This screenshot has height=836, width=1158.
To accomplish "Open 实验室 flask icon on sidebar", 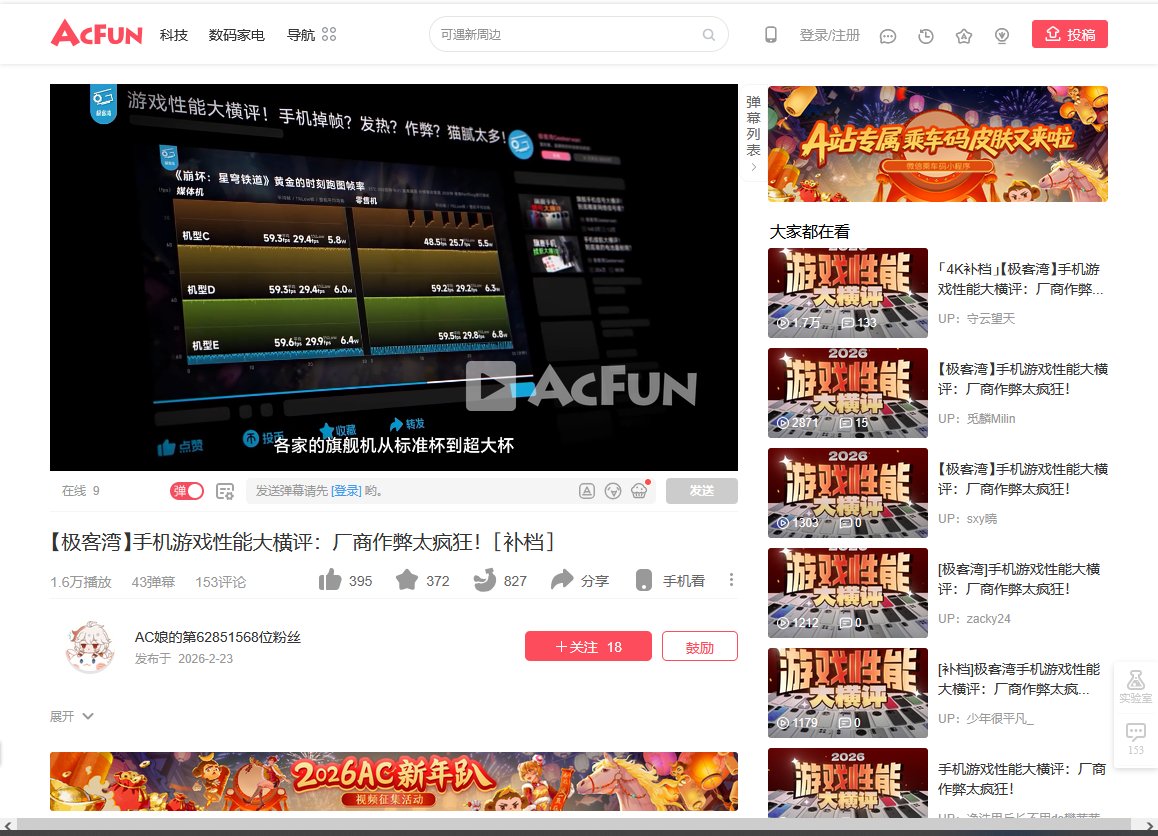I will coord(1135,686).
